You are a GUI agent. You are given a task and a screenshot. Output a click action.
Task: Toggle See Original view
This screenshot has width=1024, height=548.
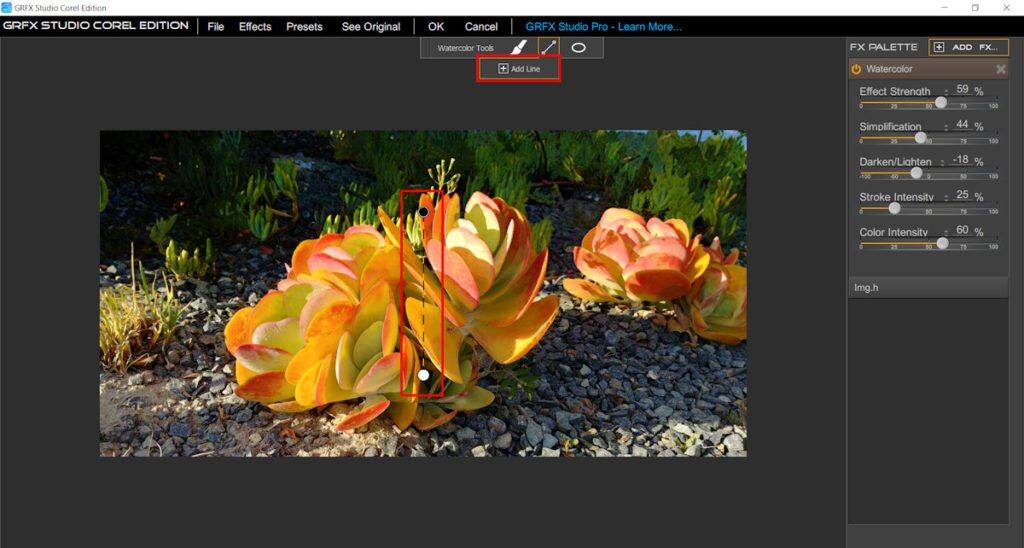click(371, 27)
